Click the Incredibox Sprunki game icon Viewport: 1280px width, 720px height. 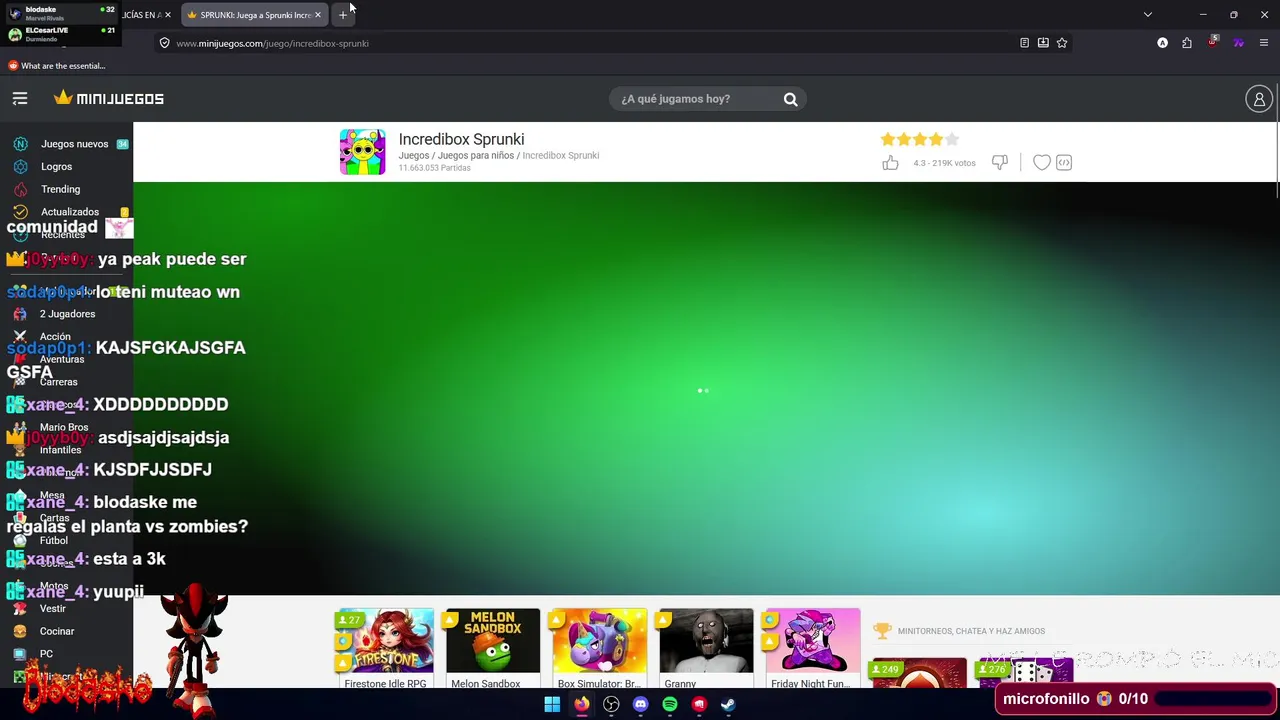pos(362,152)
